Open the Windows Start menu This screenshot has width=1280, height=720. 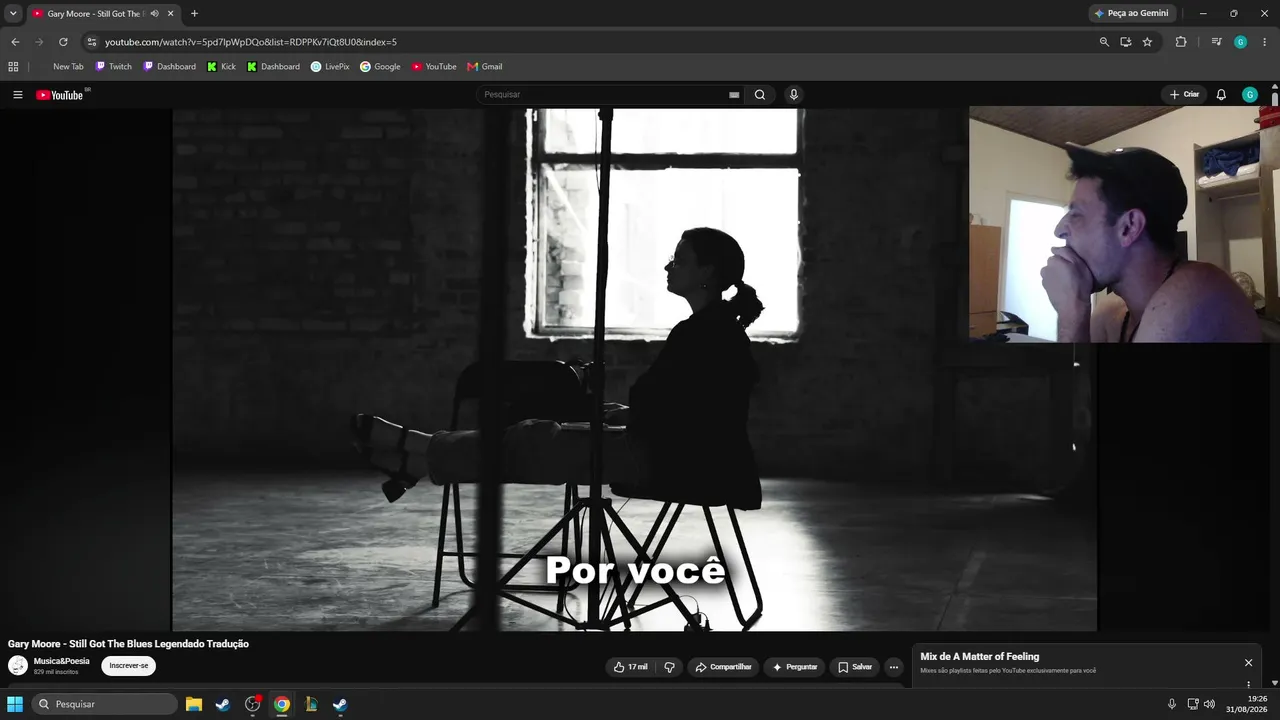click(x=15, y=704)
